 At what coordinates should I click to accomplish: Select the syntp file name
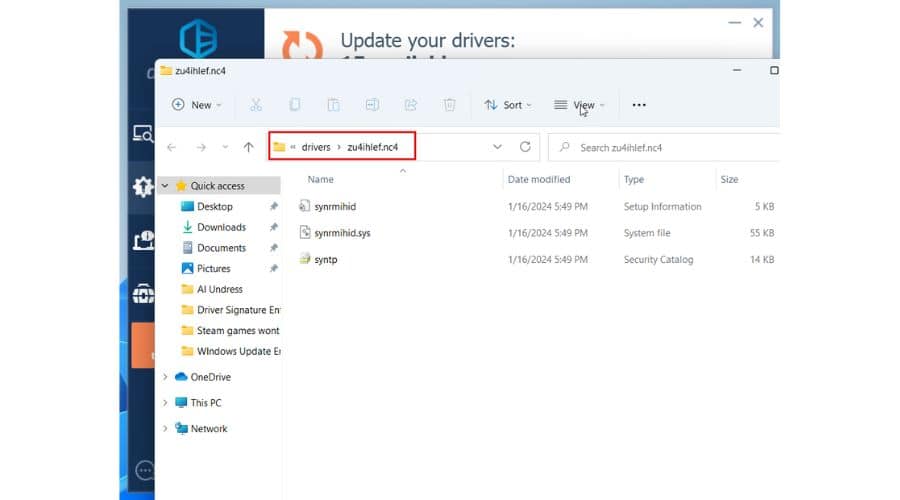(x=325, y=259)
